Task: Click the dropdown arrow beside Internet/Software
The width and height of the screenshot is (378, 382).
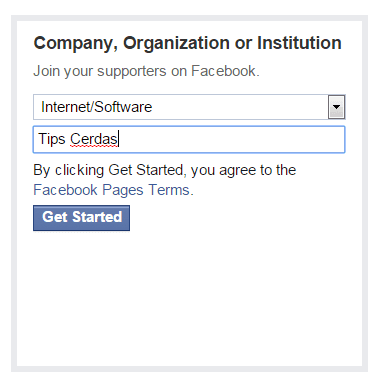Action: (x=336, y=107)
